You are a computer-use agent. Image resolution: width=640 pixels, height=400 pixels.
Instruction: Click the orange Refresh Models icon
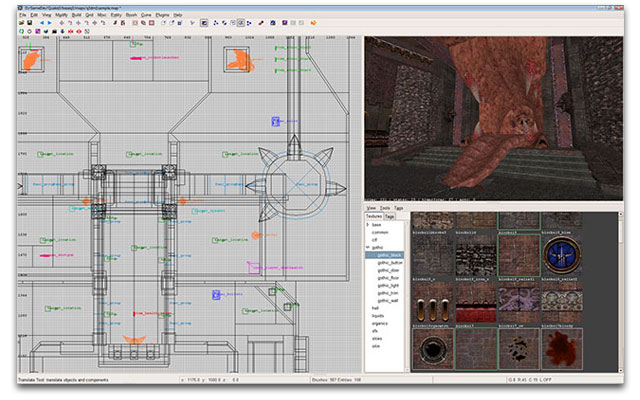pyautogui.click(x=313, y=23)
